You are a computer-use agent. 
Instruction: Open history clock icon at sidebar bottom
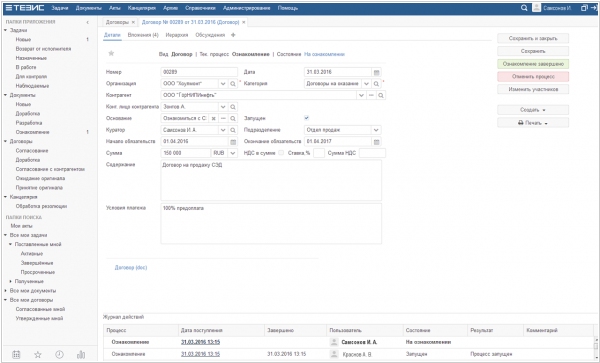[x=59, y=355]
